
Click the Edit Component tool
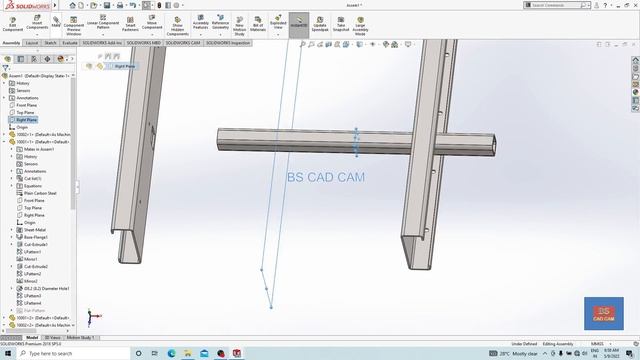[13, 24]
